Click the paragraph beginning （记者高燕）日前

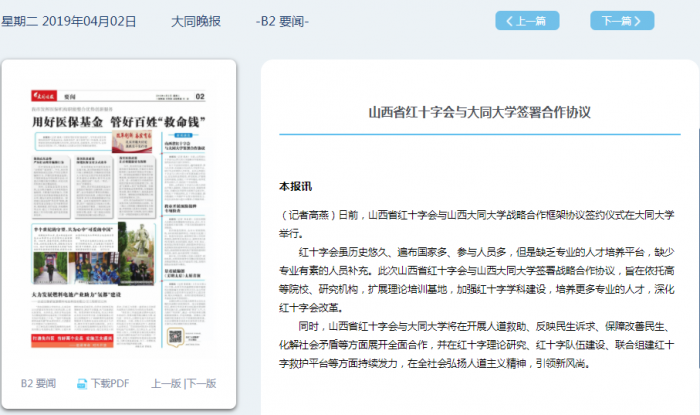coord(476,224)
